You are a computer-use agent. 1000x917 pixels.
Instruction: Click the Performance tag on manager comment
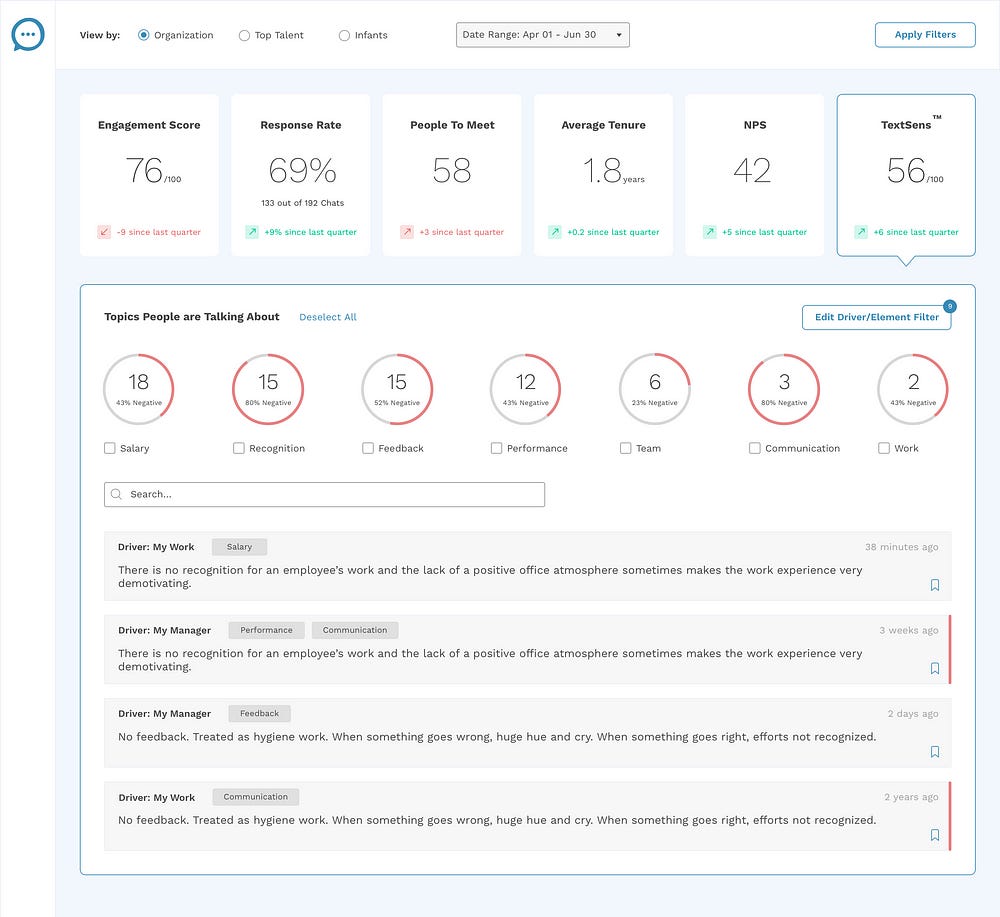(x=267, y=630)
